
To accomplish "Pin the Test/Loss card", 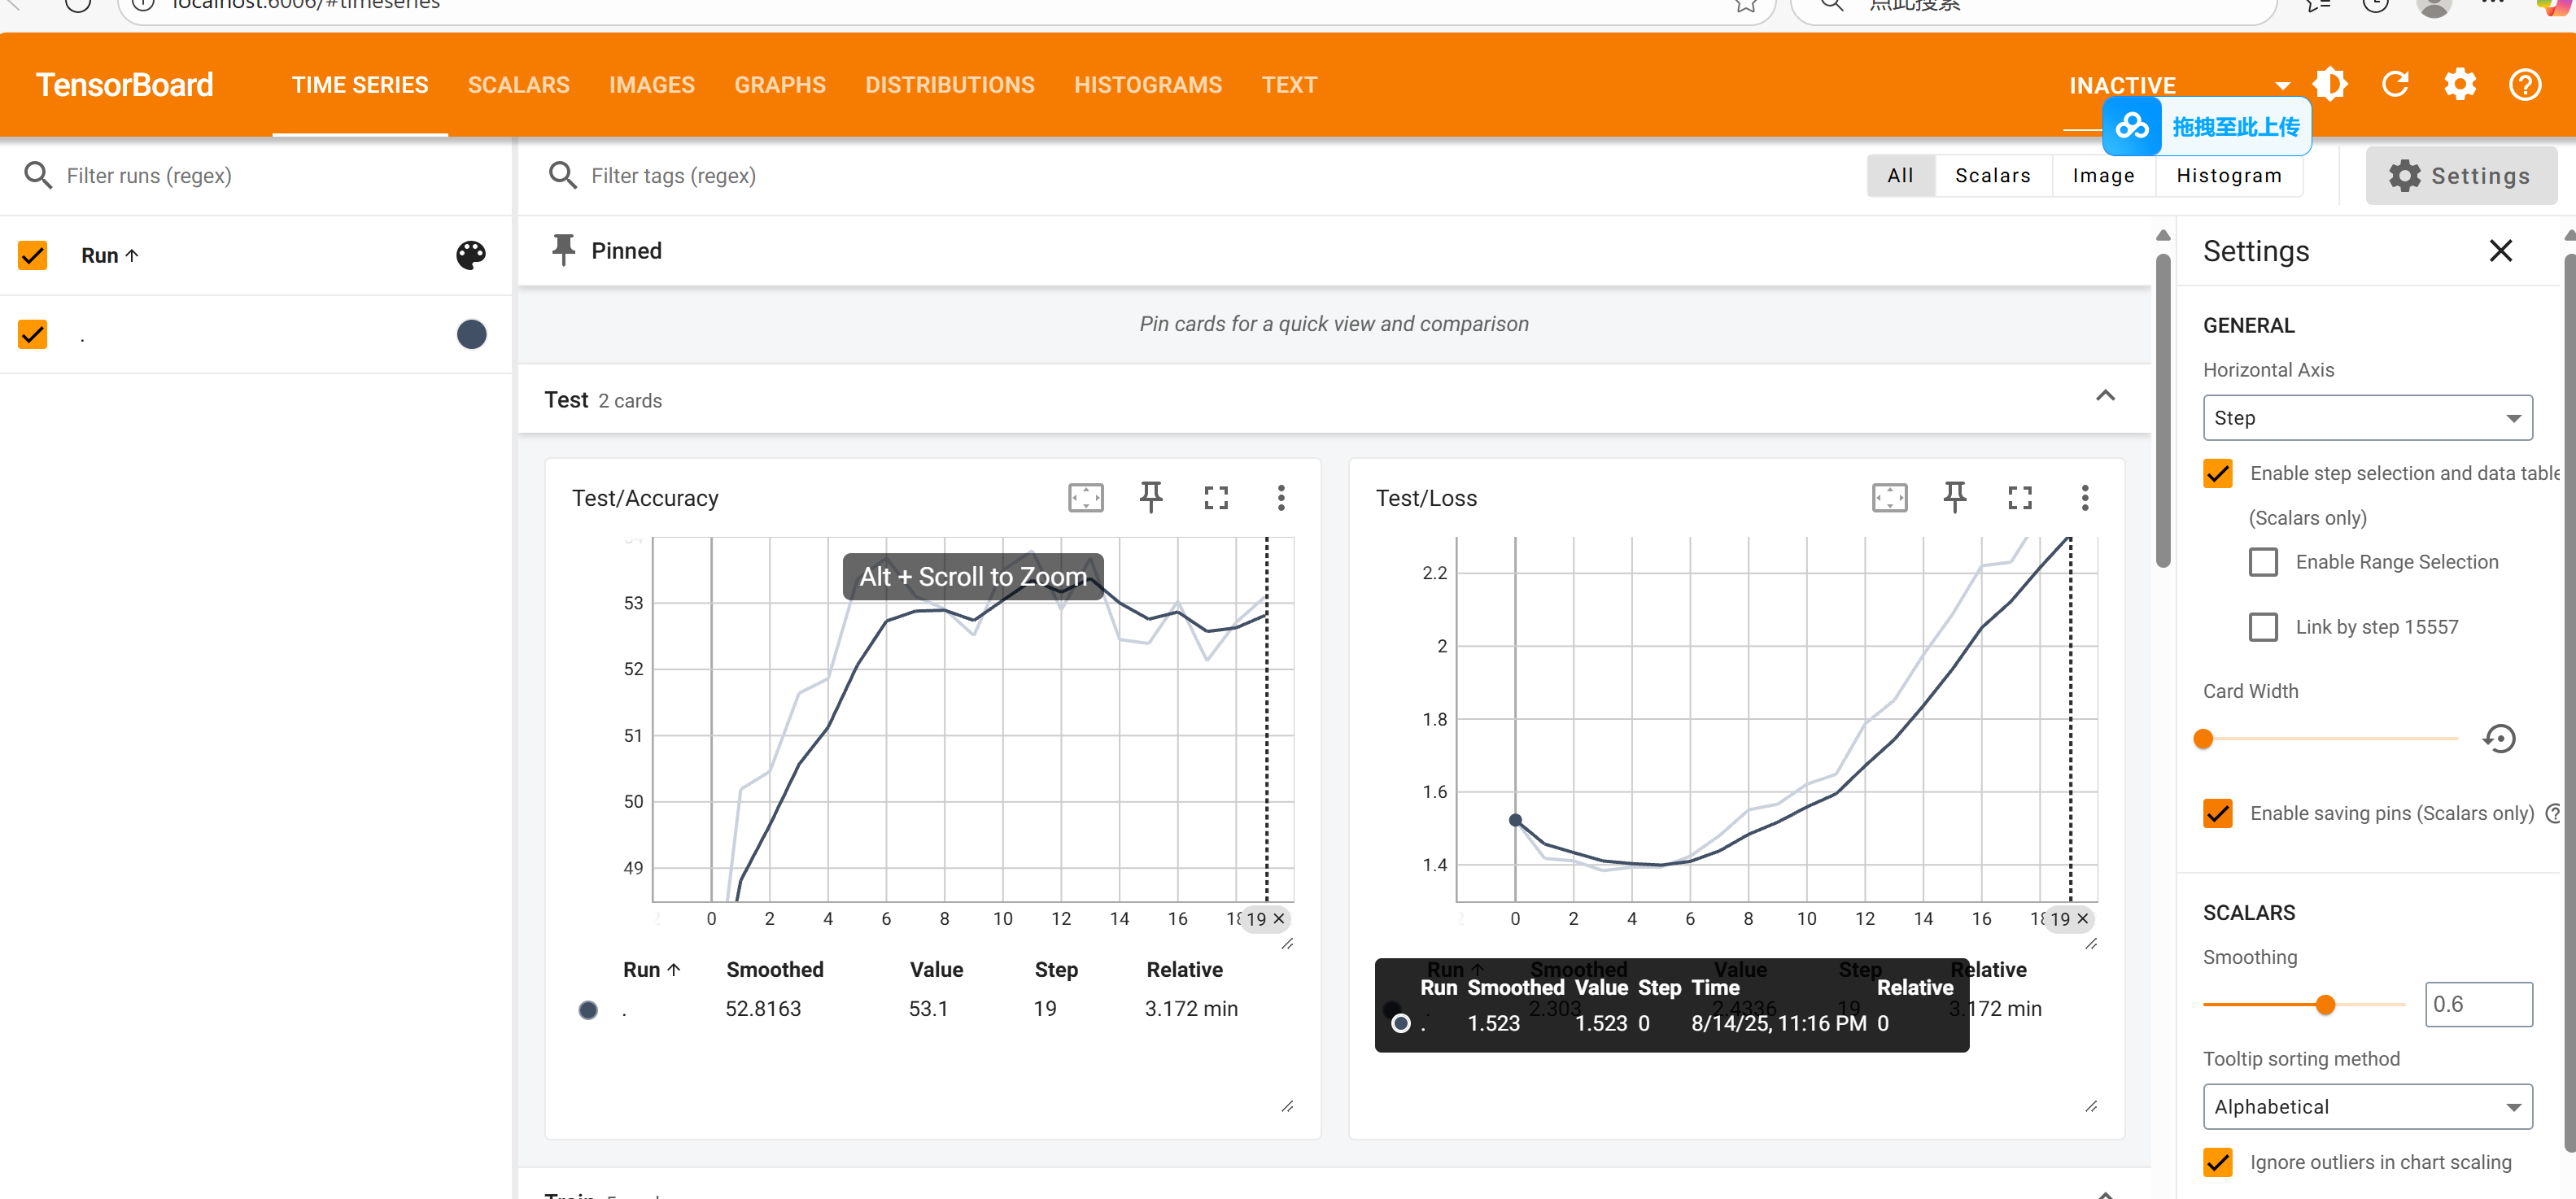I will click(1955, 498).
